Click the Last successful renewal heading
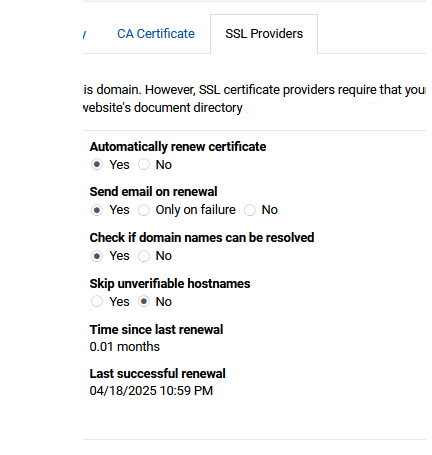432x455 pixels. [157, 374]
